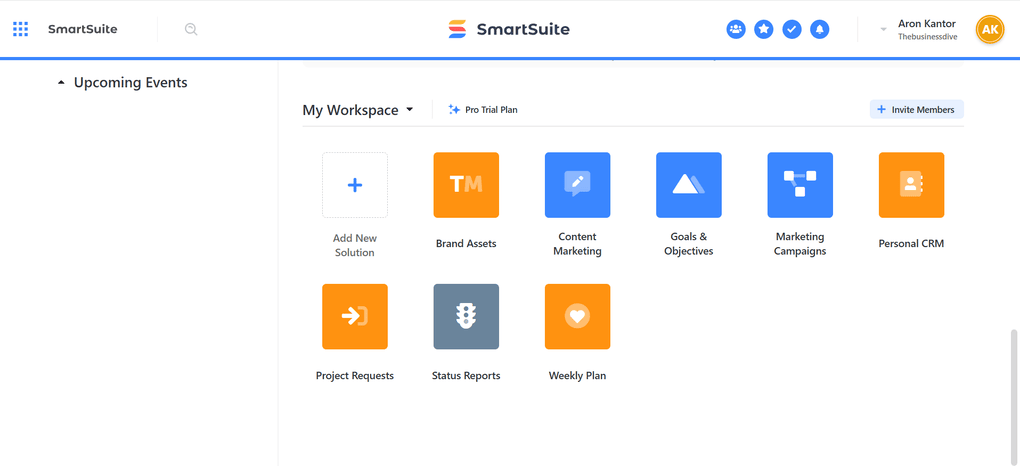Open the Goals & Objectives solution tile
The width and height of the screenshot is (1020, 466).
pyautogui.click(x=689, y=185)
